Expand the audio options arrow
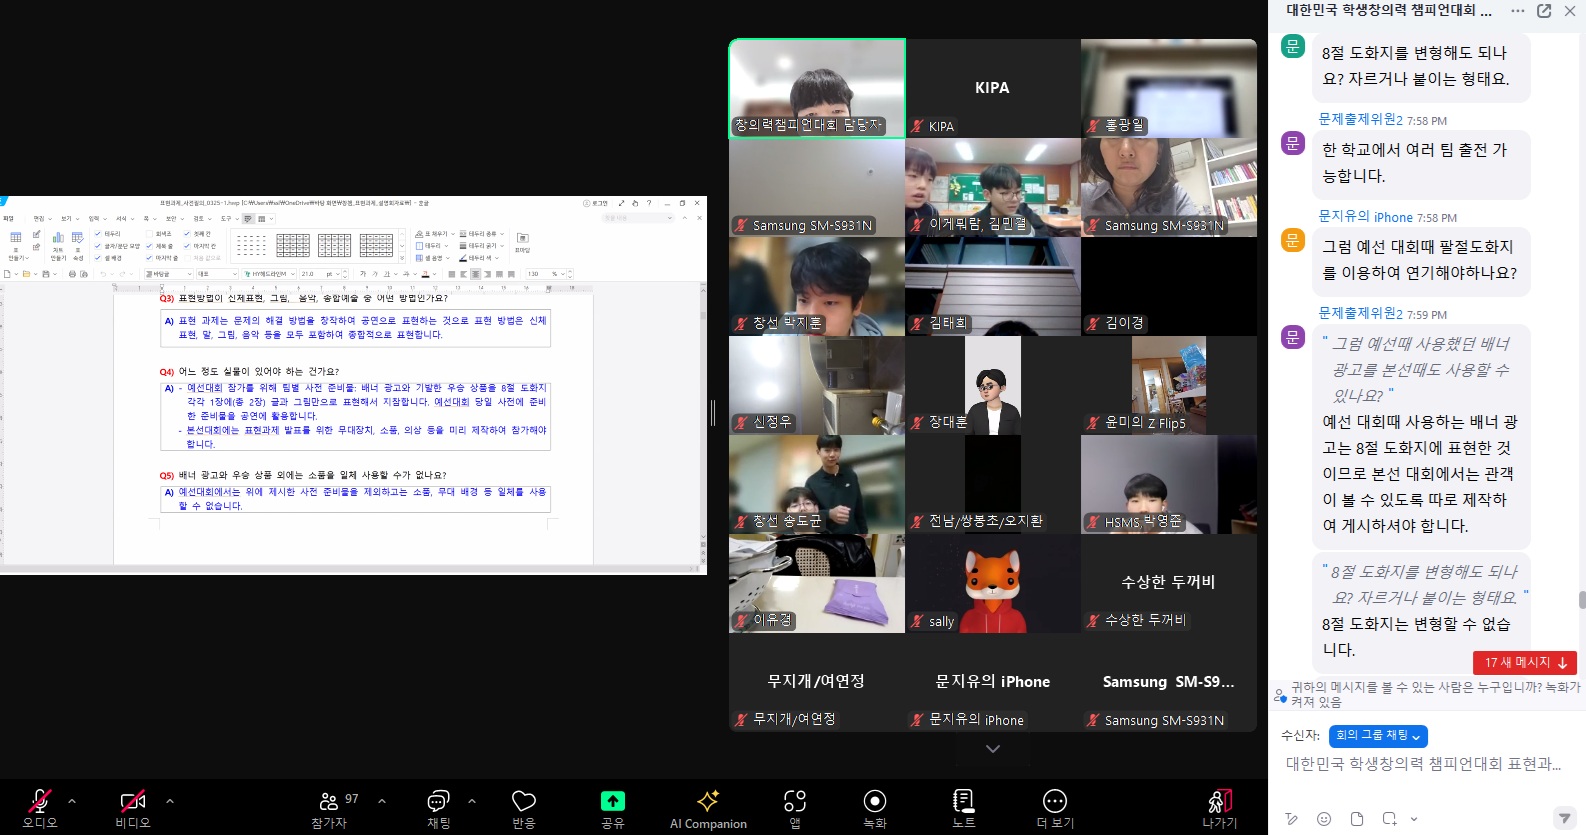1586x835 pixels. (72, 801)
